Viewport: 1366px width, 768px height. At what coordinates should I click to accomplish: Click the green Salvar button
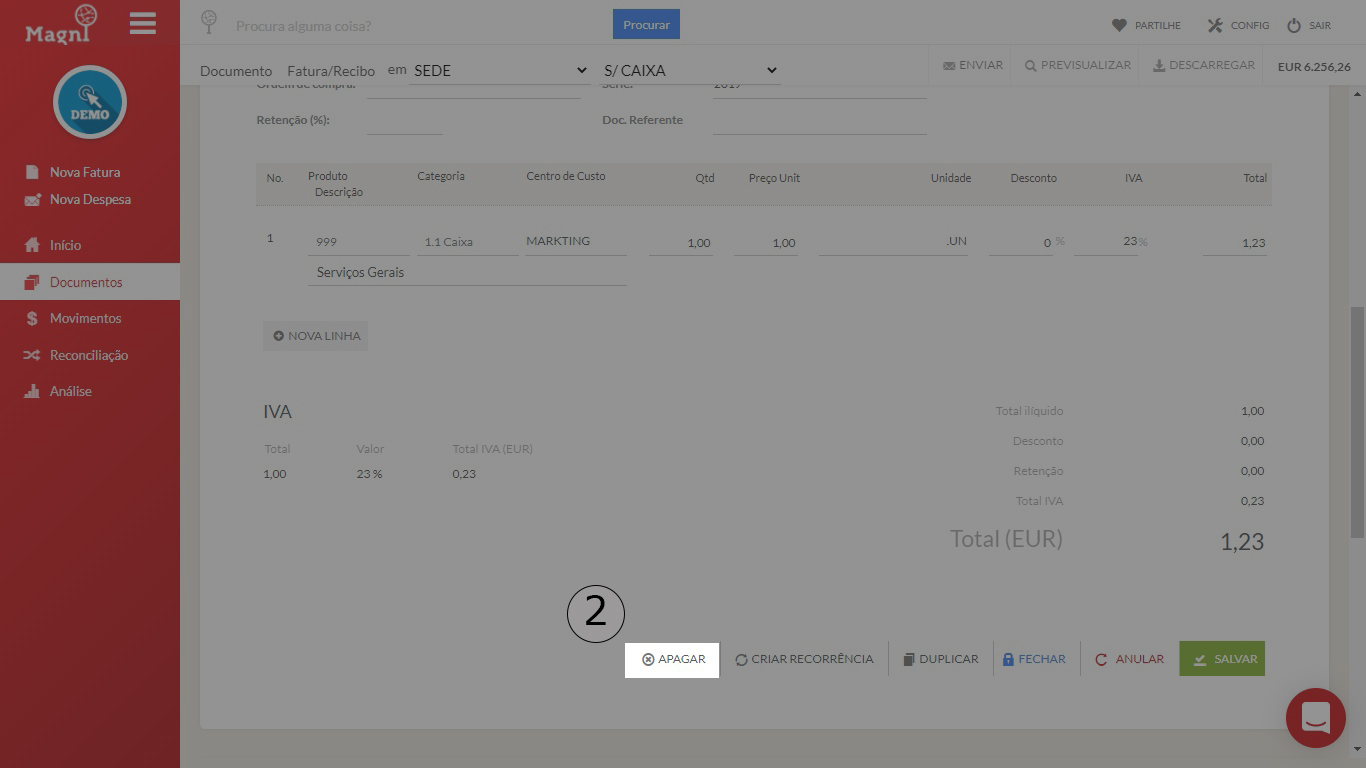[1222, 659]
